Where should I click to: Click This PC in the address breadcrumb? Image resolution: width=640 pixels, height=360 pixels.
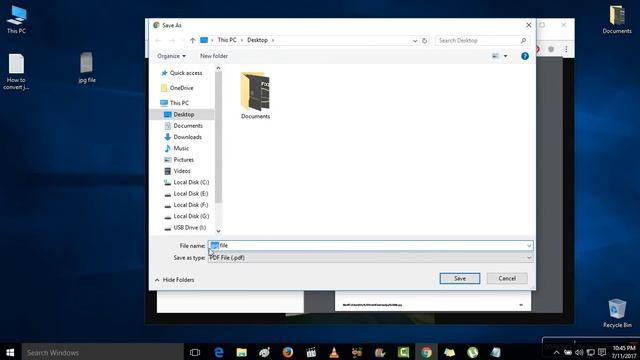pyautogui.click(x=227, y=40)
